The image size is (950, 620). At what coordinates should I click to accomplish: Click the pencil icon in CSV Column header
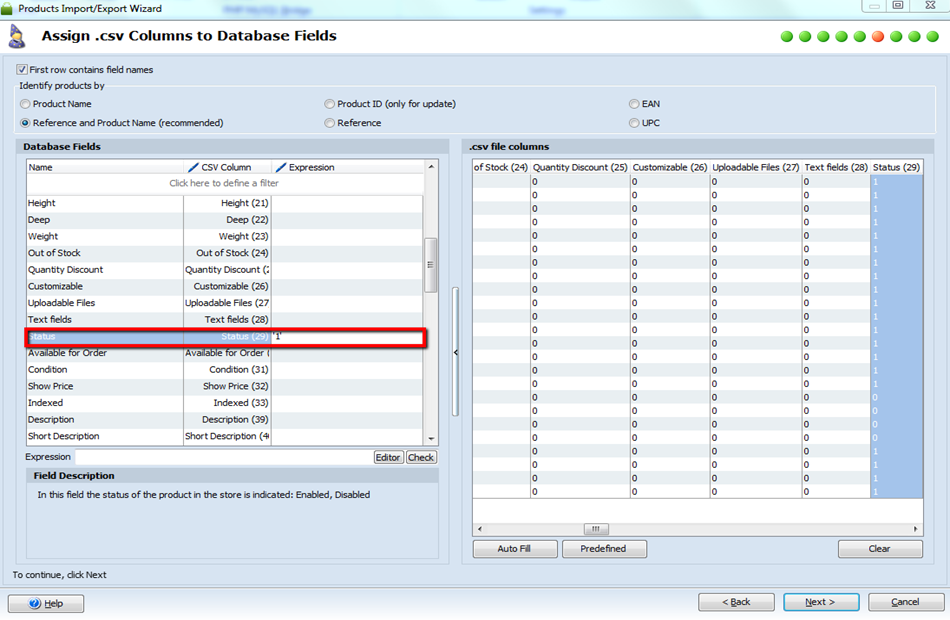pyautogui.click(x=194, y=167)
